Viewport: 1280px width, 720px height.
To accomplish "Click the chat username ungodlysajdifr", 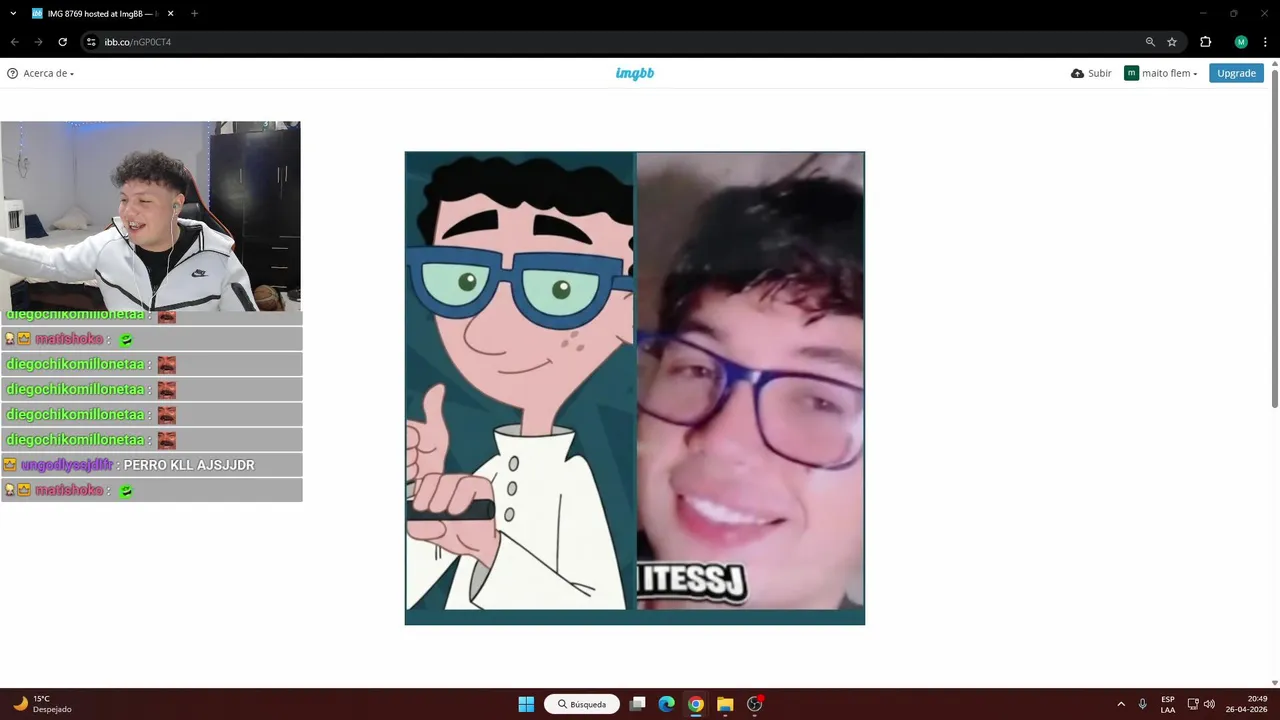I will tap(67, 465).
